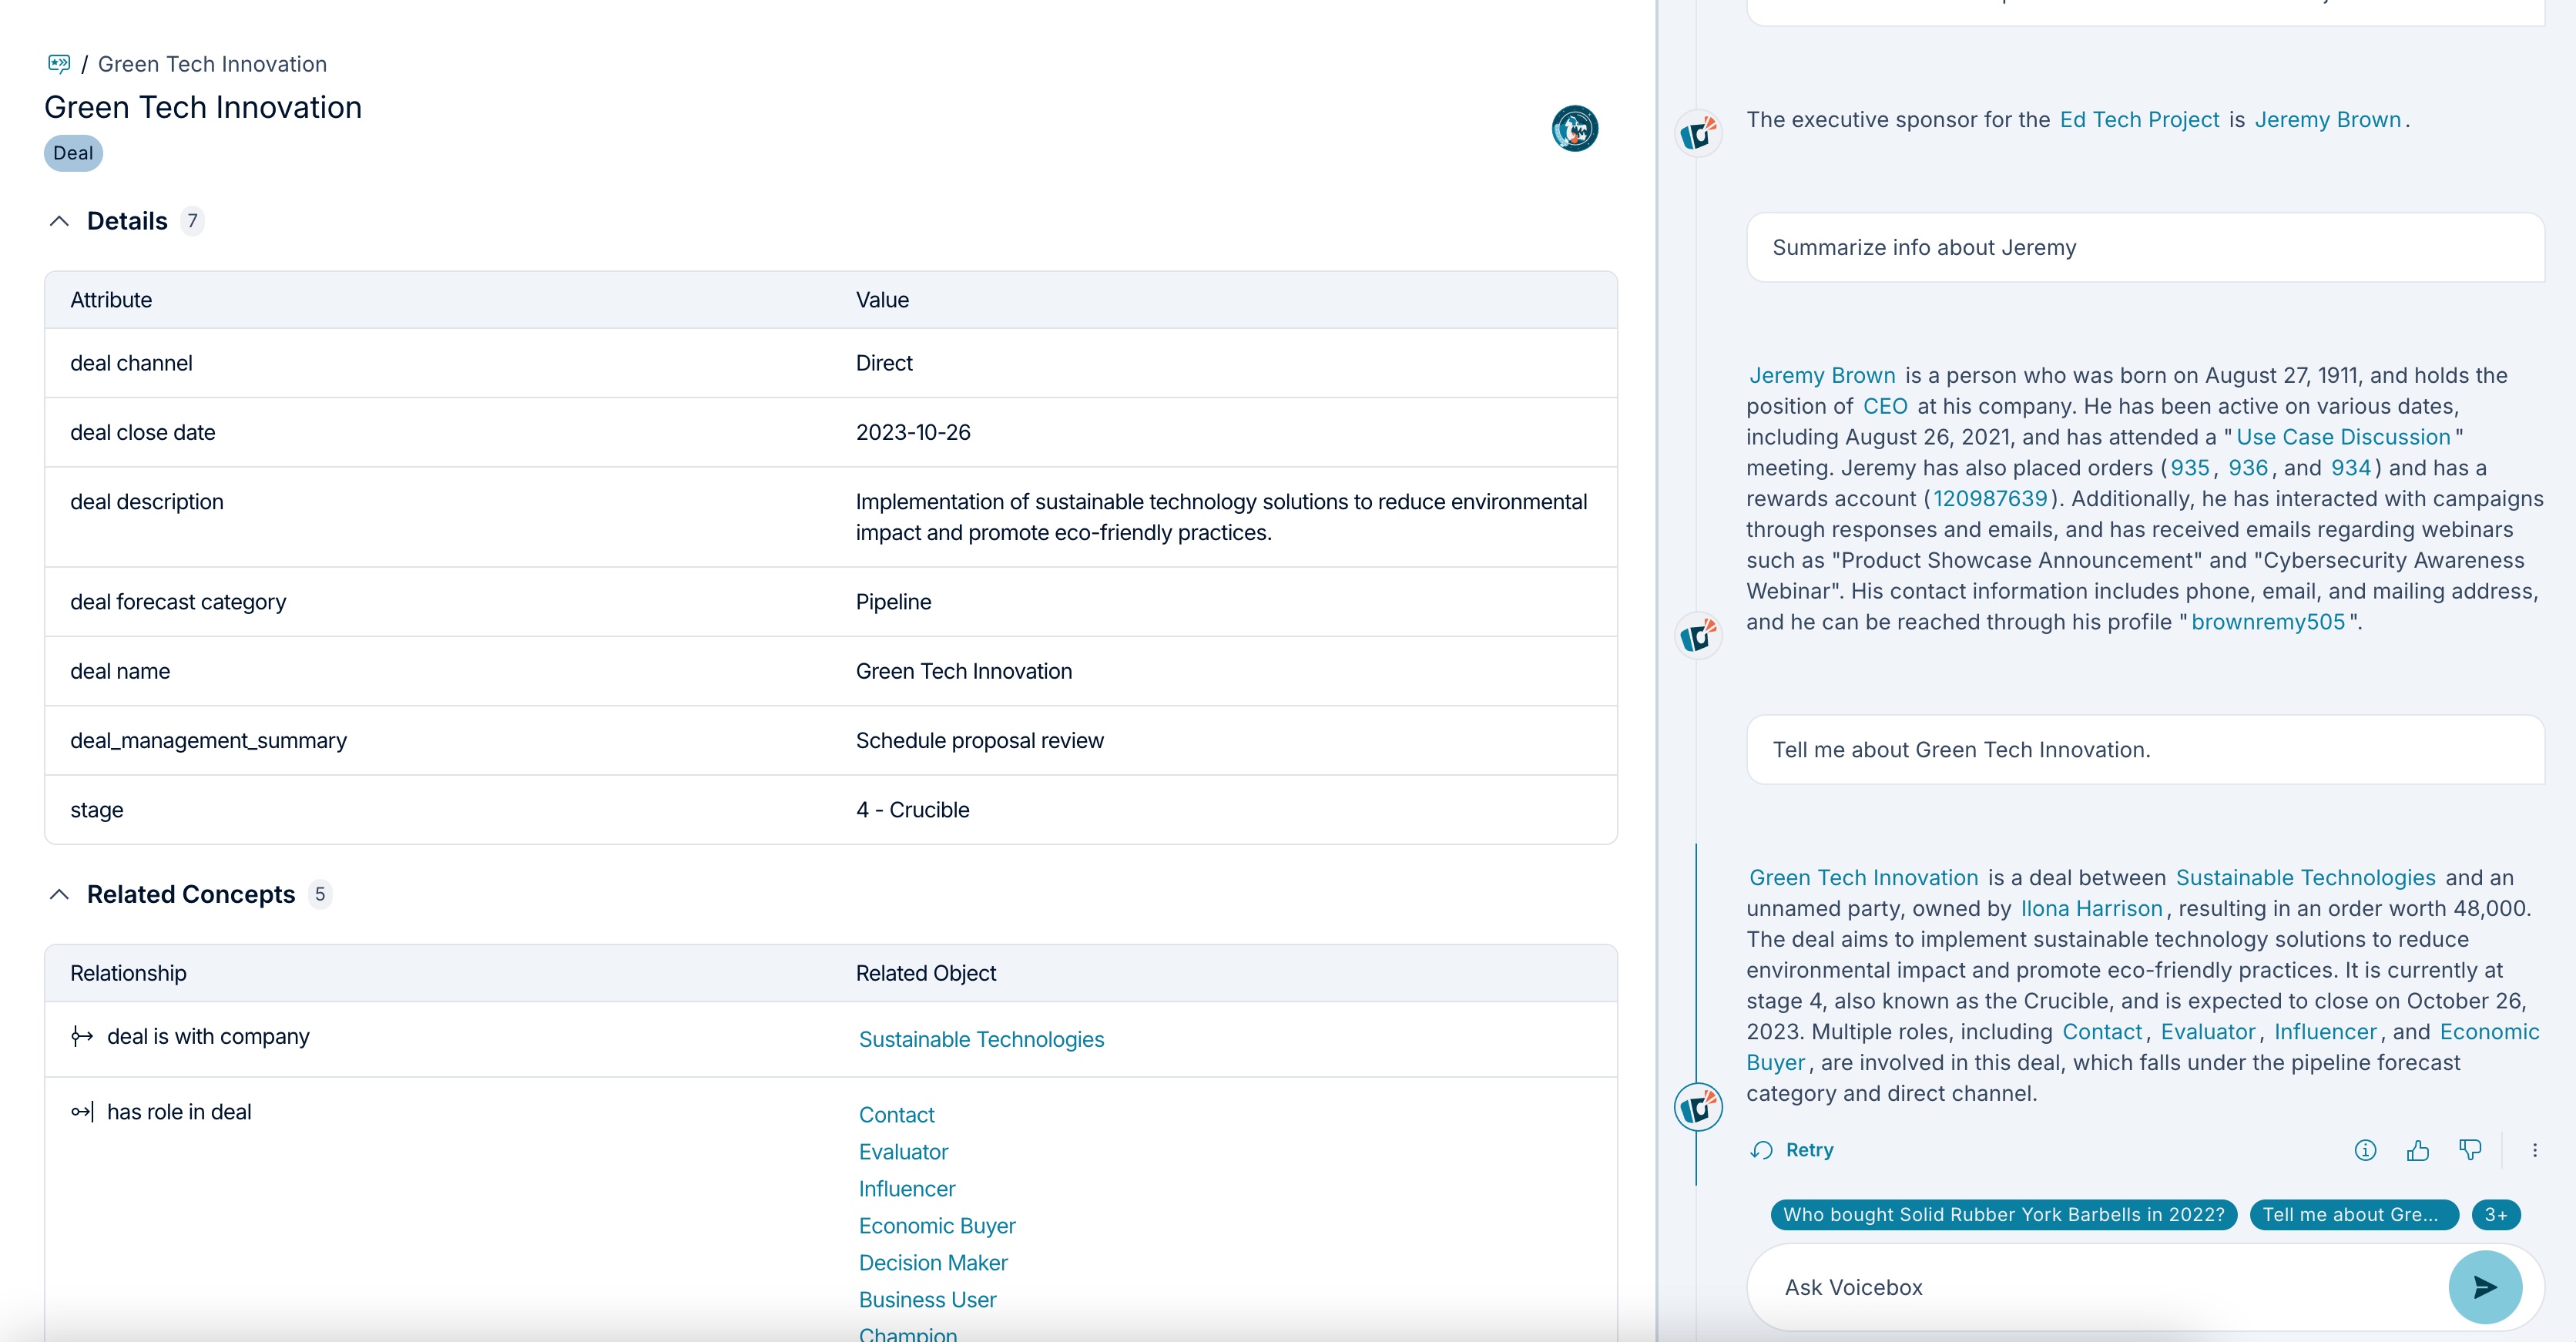
Task: Open order 935 link
Action: tap(2190, 468)
